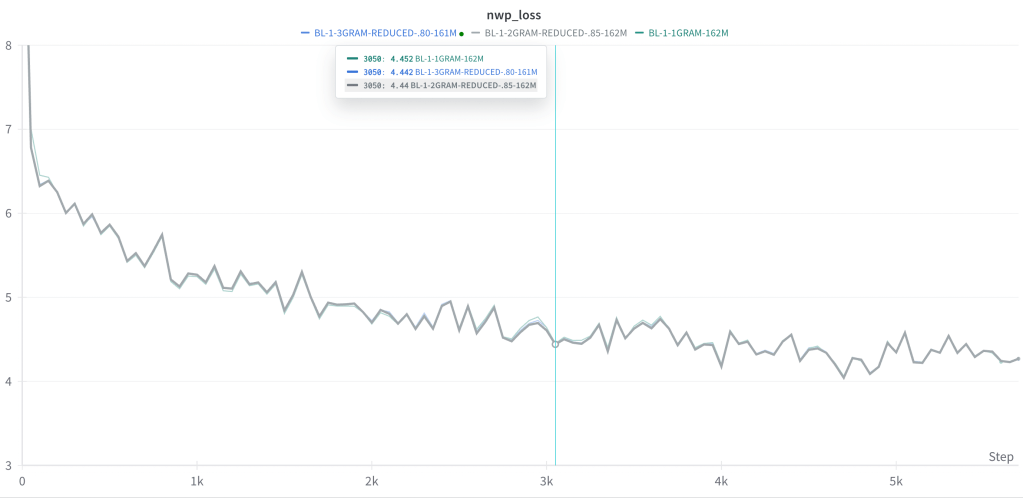Viewport: 1023px width, 498px height.
Task: Click the teal swatch in the tooltip
Action: pos(351,58)
